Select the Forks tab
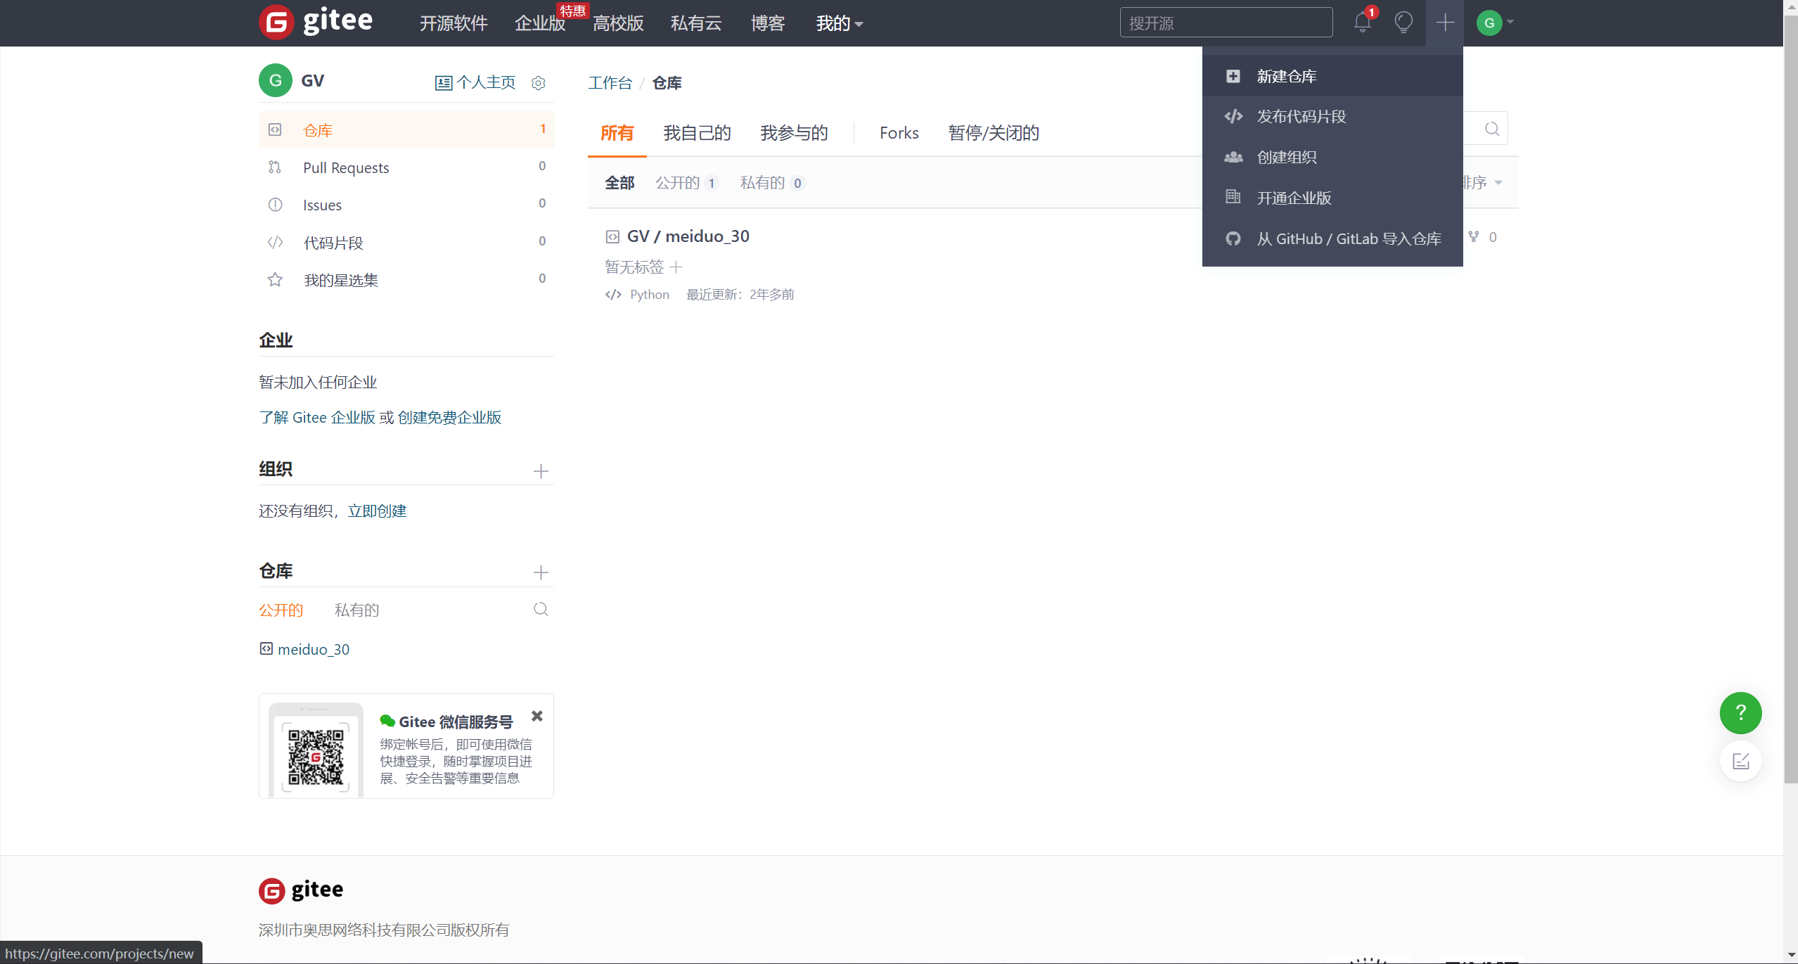The width and height of the screenshot is (1798, 964). [x=899, y=133]
